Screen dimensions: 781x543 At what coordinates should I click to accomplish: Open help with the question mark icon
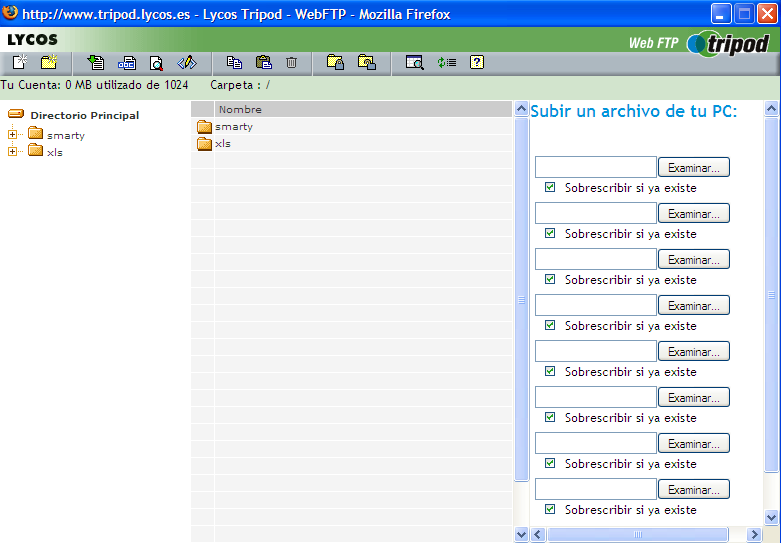[477, 62]
